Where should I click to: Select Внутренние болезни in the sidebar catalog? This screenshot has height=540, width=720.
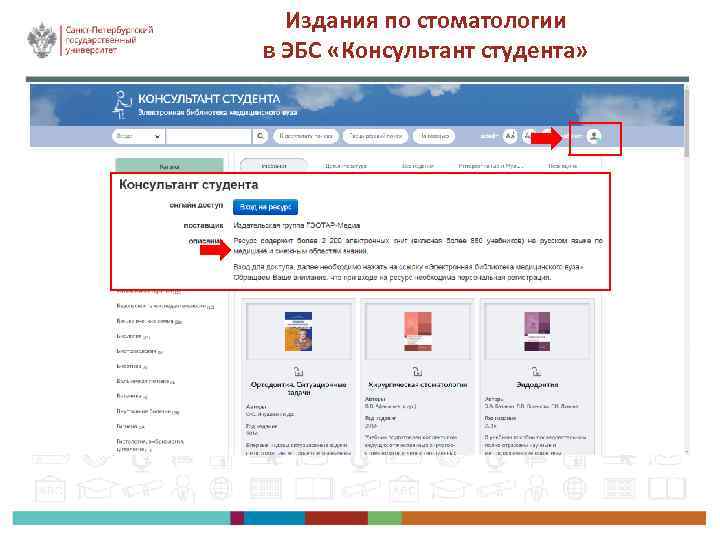click(147, 412)
